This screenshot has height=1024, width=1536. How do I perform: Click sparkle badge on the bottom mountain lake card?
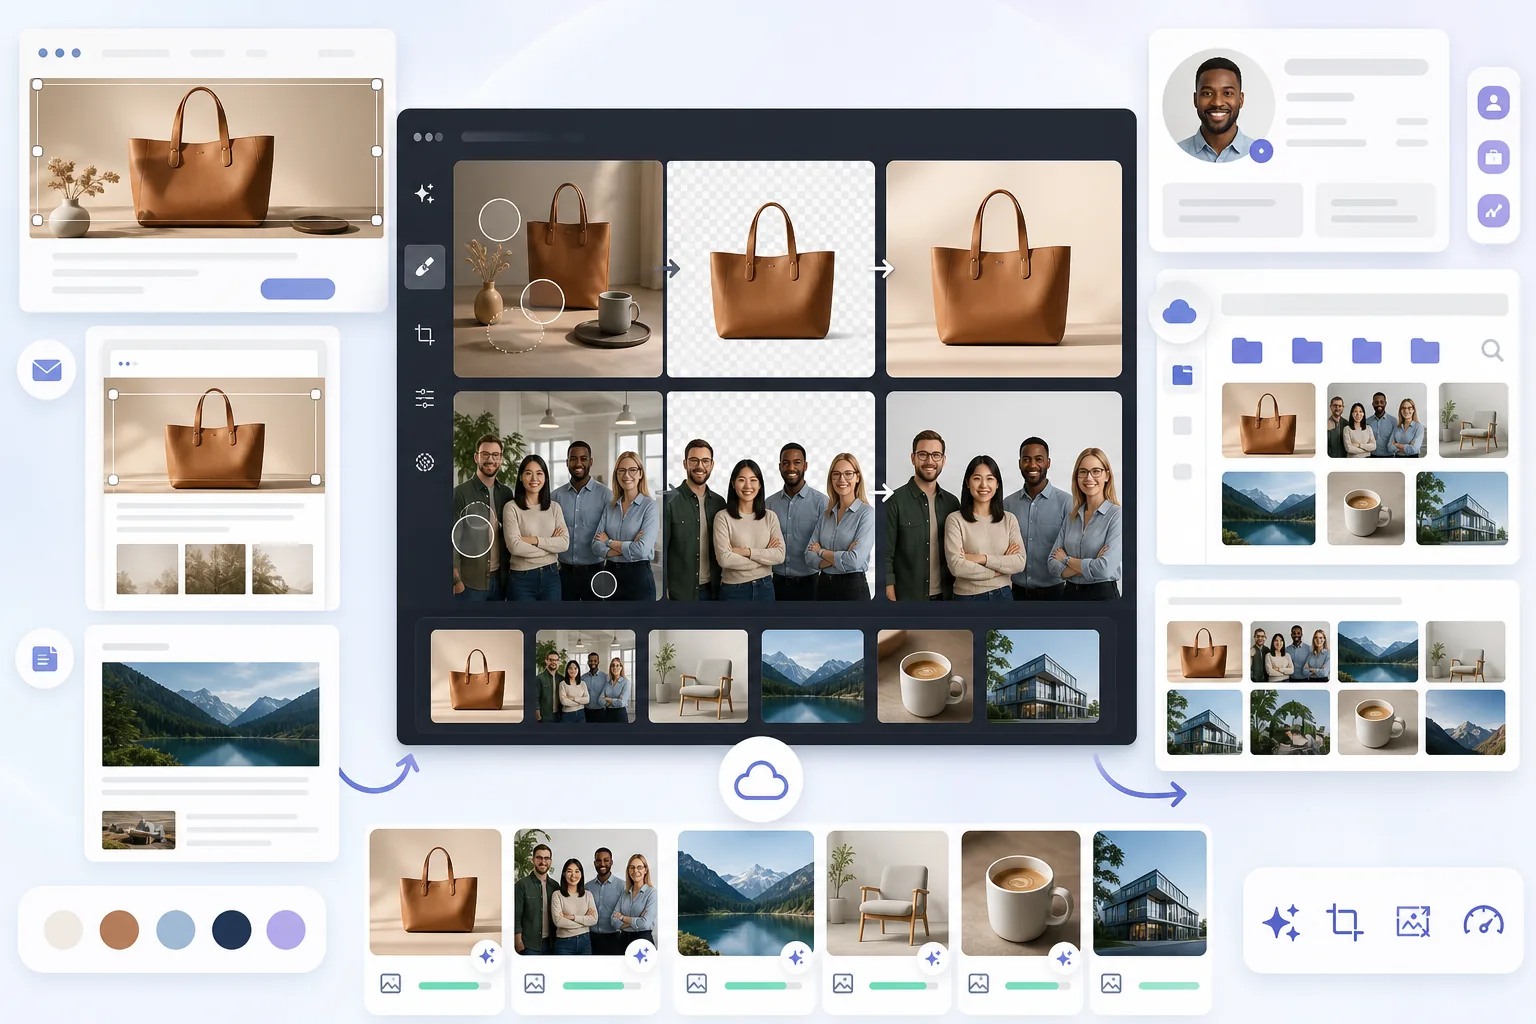click(796, 958)
